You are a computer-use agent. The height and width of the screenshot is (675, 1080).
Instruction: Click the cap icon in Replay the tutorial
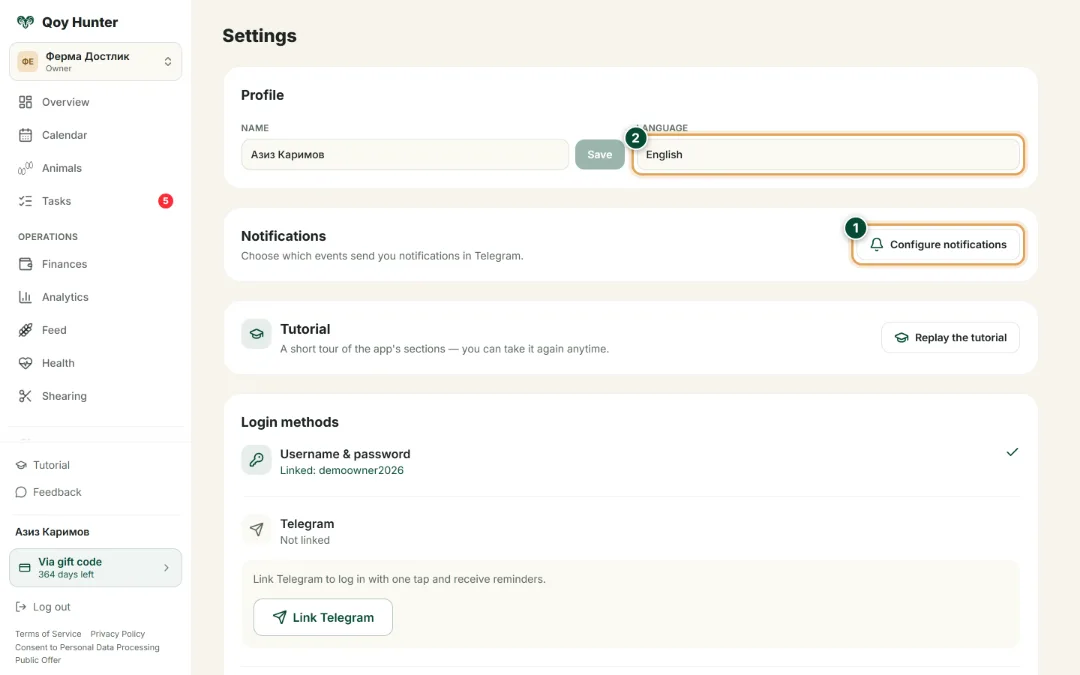point(901,338)
